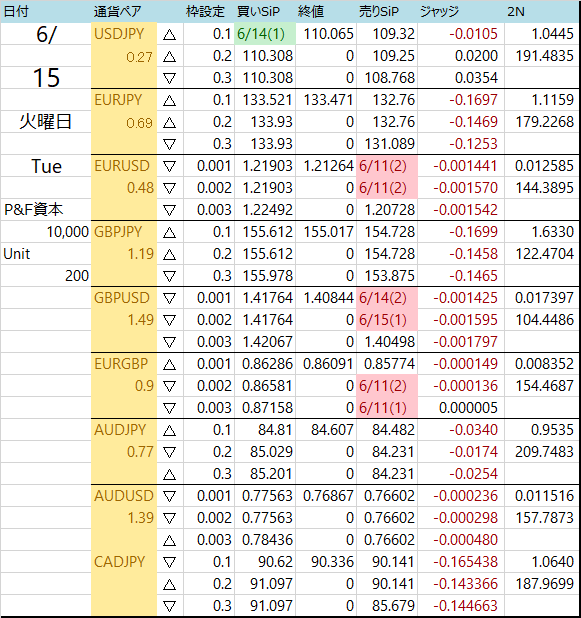Click the pink 6/15(1) sell SiP cell
581x618 pixels.
point(387,320)
